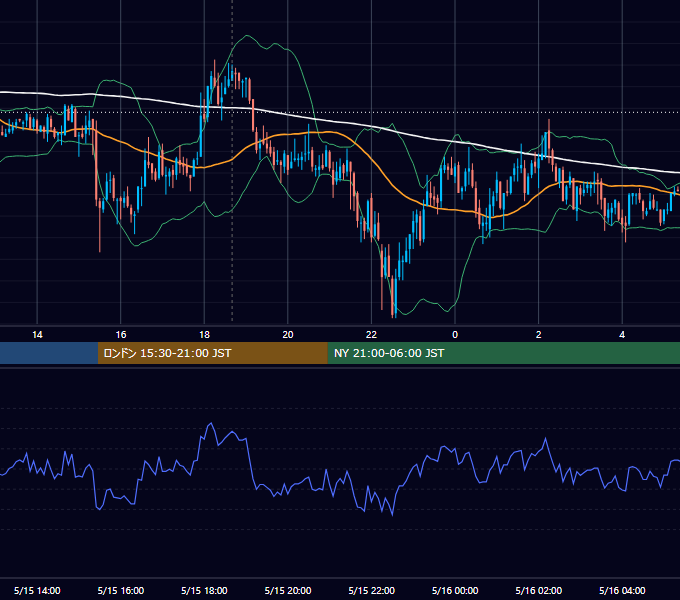
Task: Click the 18 hour label on price chart axis
Action: (x=204, y=335)
